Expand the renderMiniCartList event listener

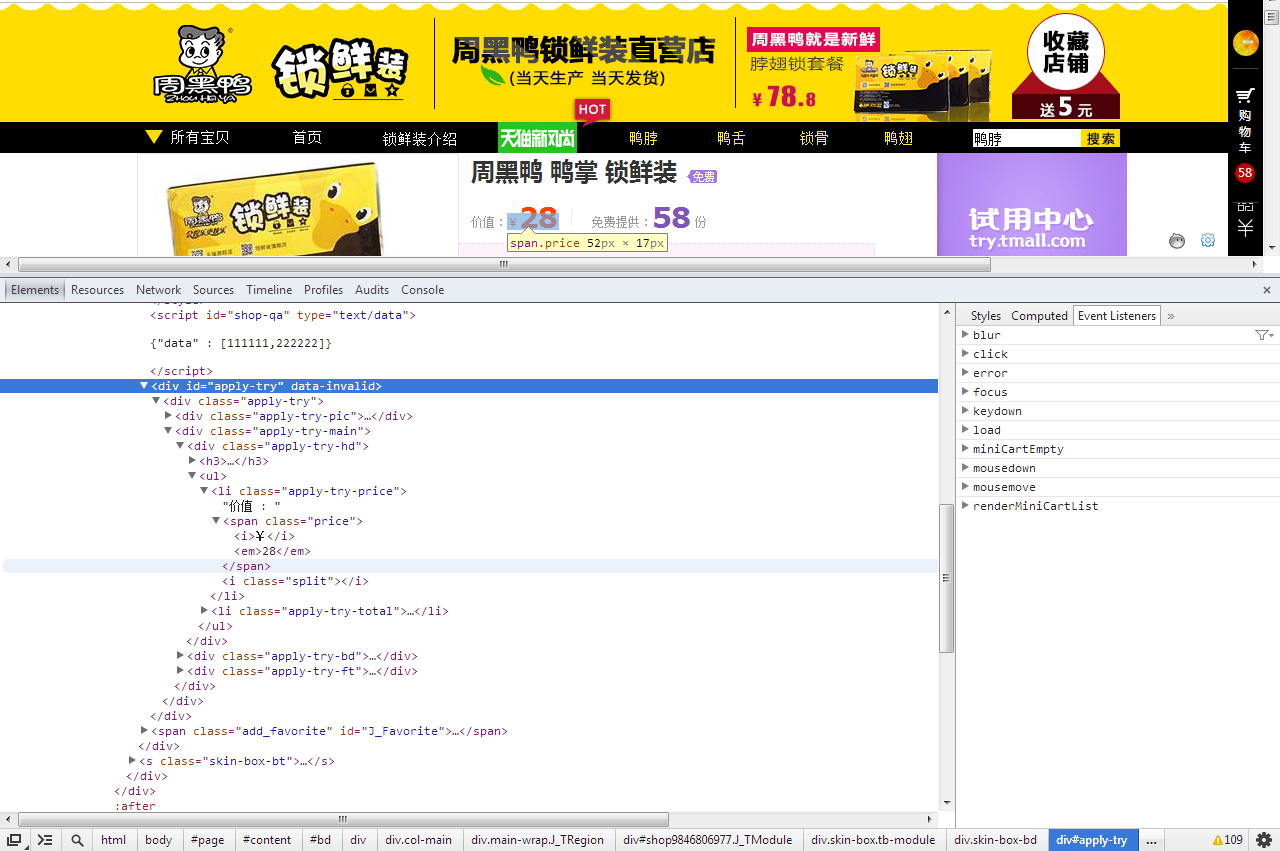pyautogui.click(x=965, y=506)
